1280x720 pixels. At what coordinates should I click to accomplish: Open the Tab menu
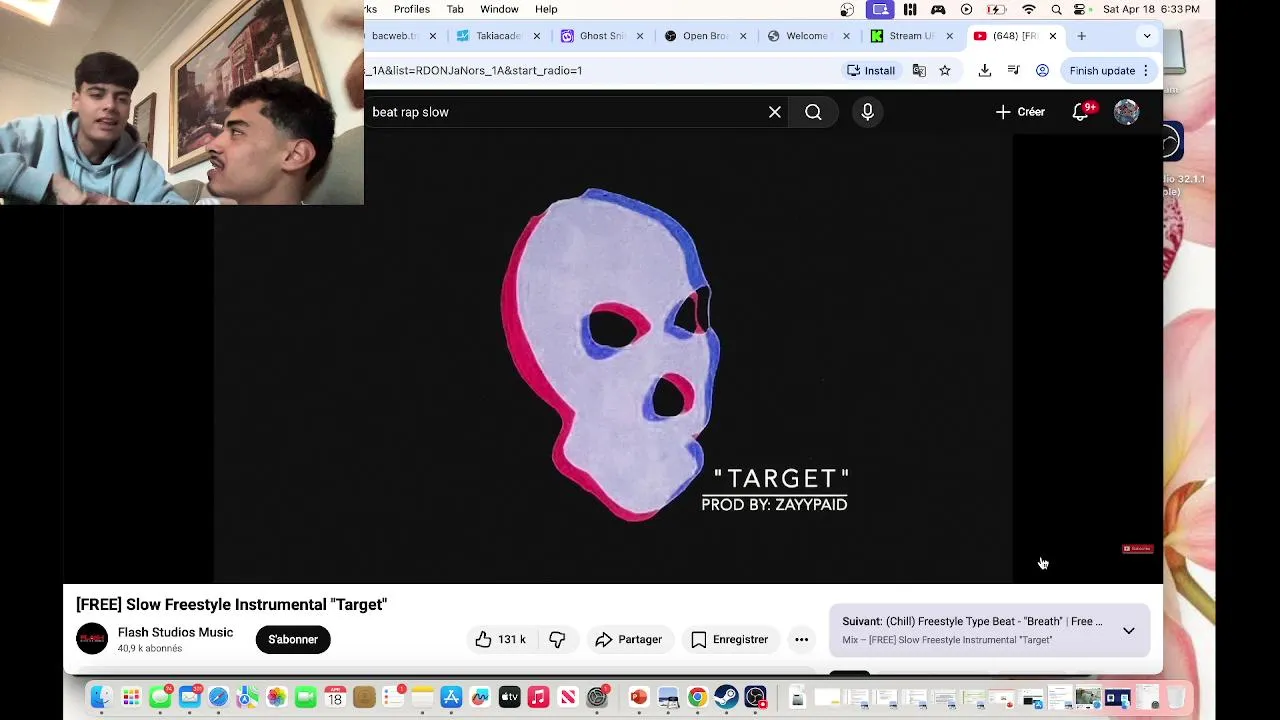click(455, 9)
